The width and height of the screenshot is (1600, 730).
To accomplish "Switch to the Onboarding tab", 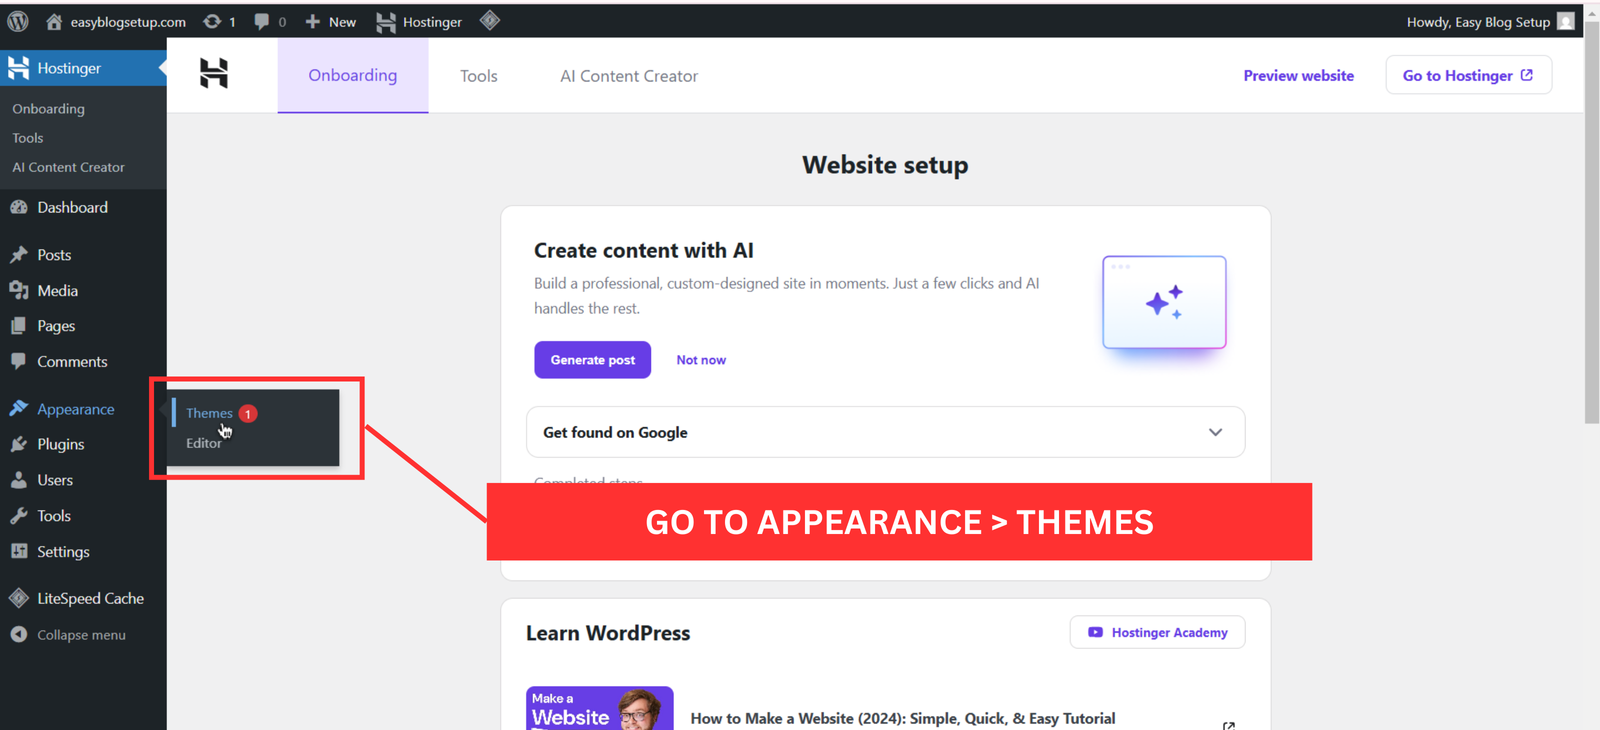I will click(x=353, y=75).
